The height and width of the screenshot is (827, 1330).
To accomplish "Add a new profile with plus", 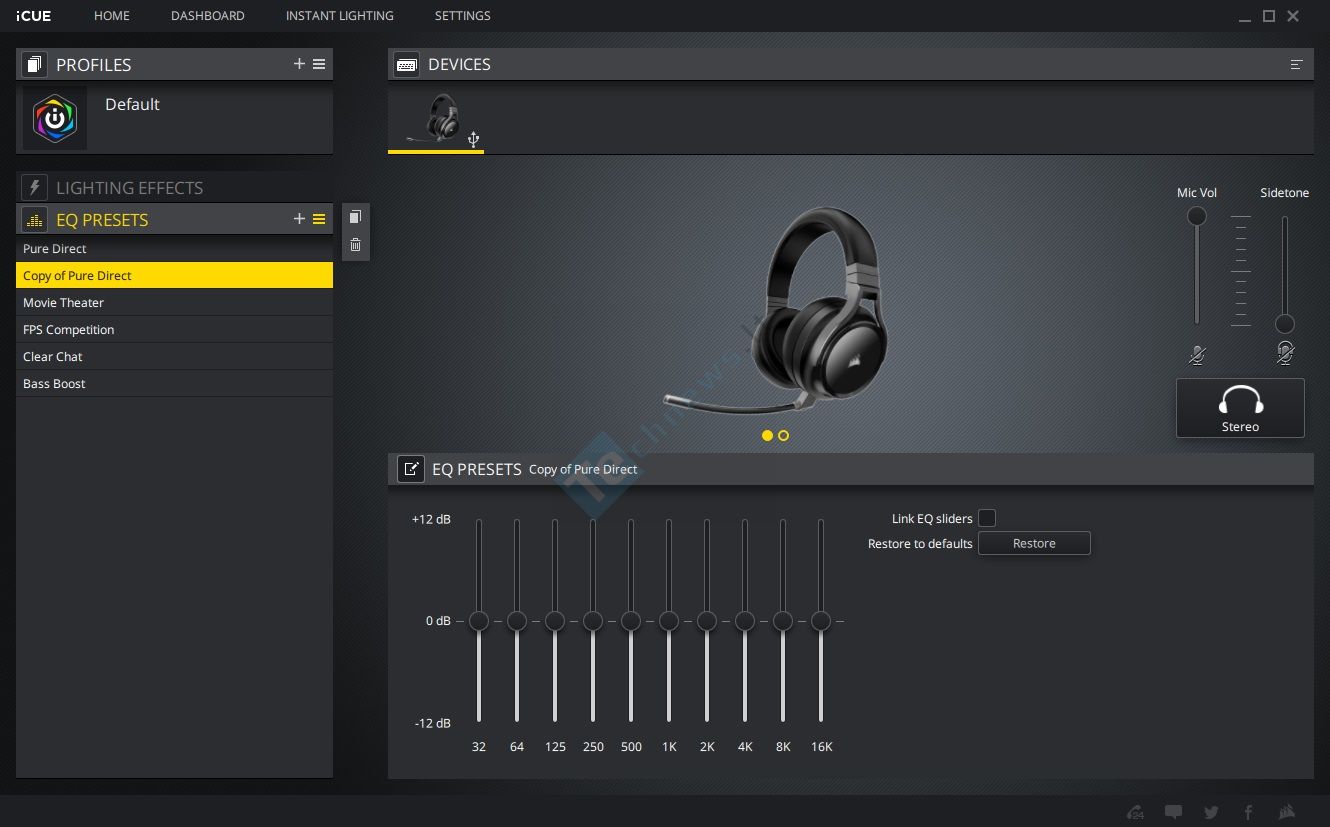I will 299,64.
